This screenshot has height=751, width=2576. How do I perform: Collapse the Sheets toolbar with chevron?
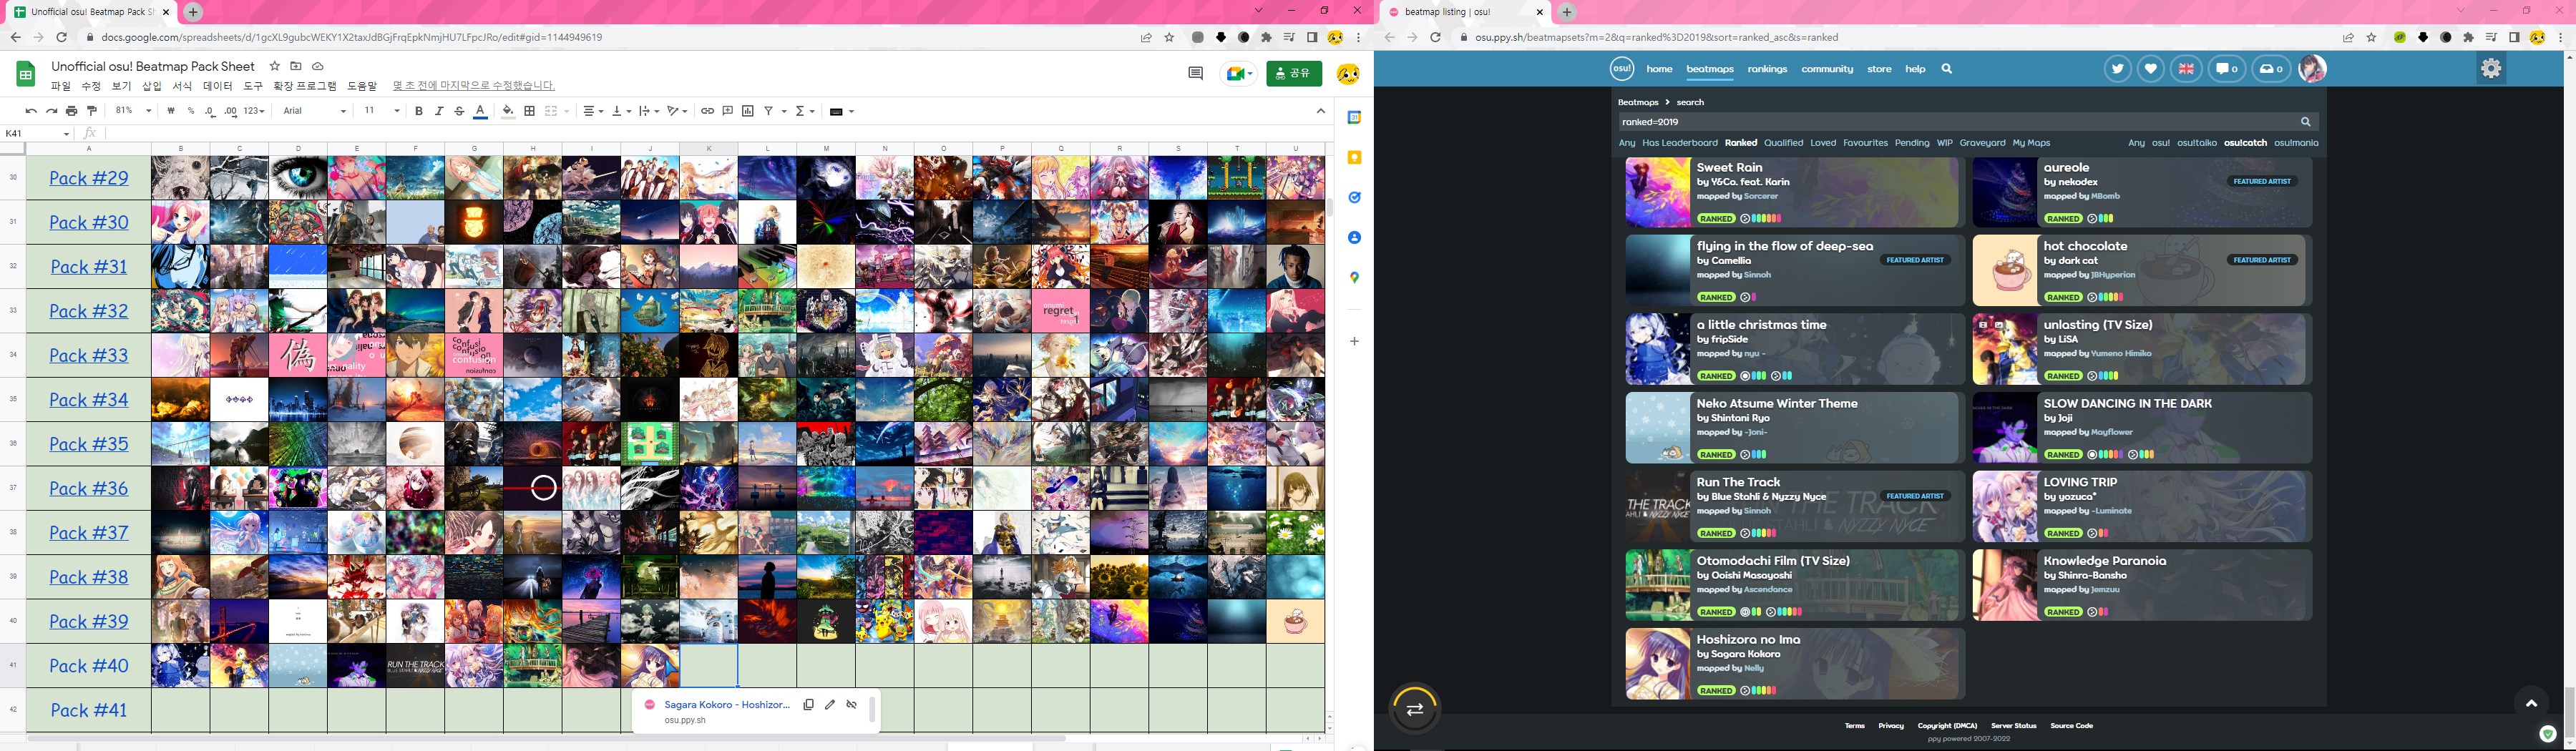click(1320, 111)
